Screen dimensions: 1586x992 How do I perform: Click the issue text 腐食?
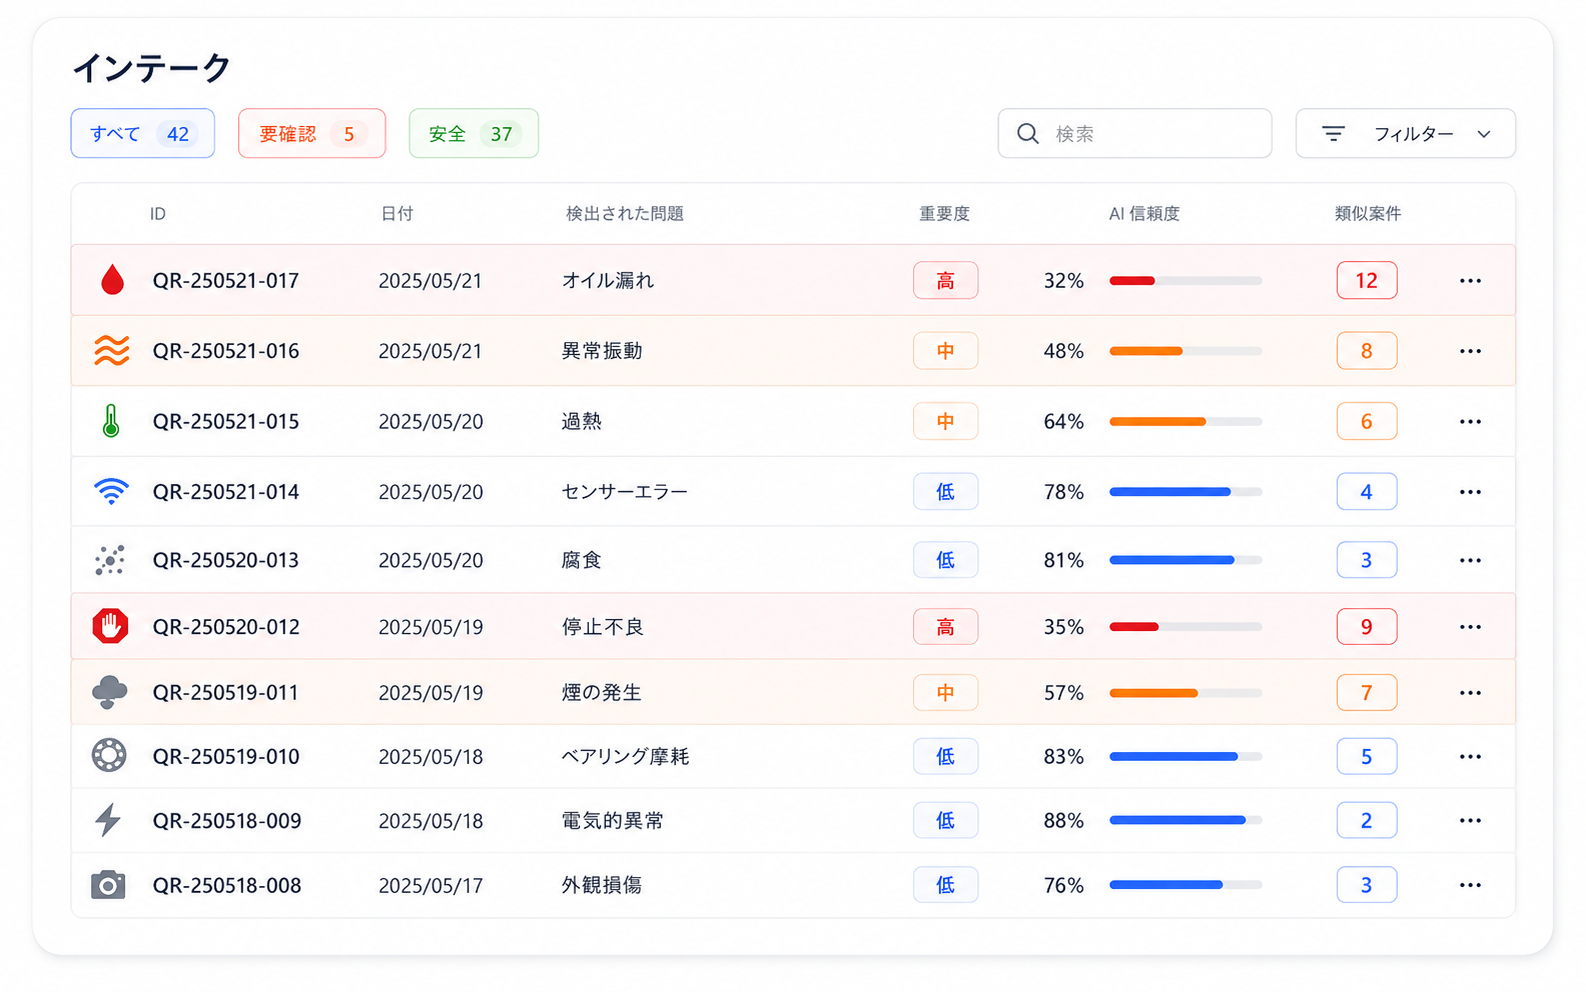pos(581,560)
